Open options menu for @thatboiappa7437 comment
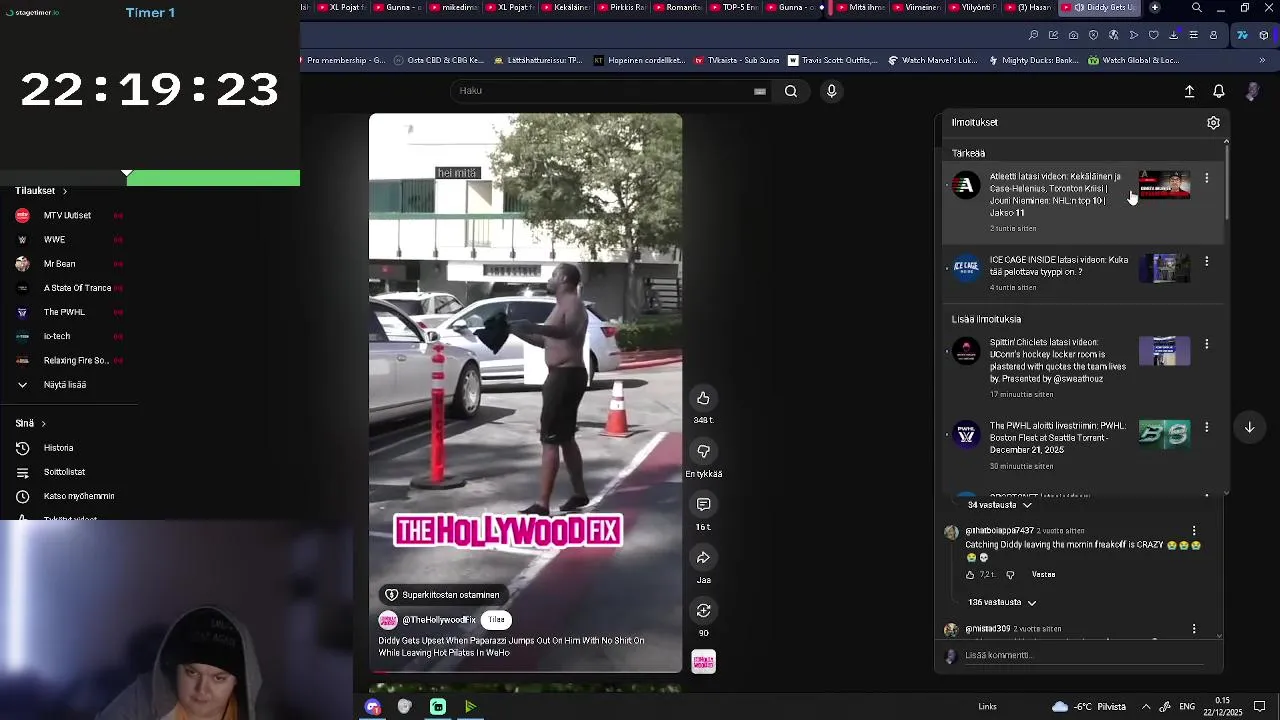 pyautogui.click(x=1194, y=531)
